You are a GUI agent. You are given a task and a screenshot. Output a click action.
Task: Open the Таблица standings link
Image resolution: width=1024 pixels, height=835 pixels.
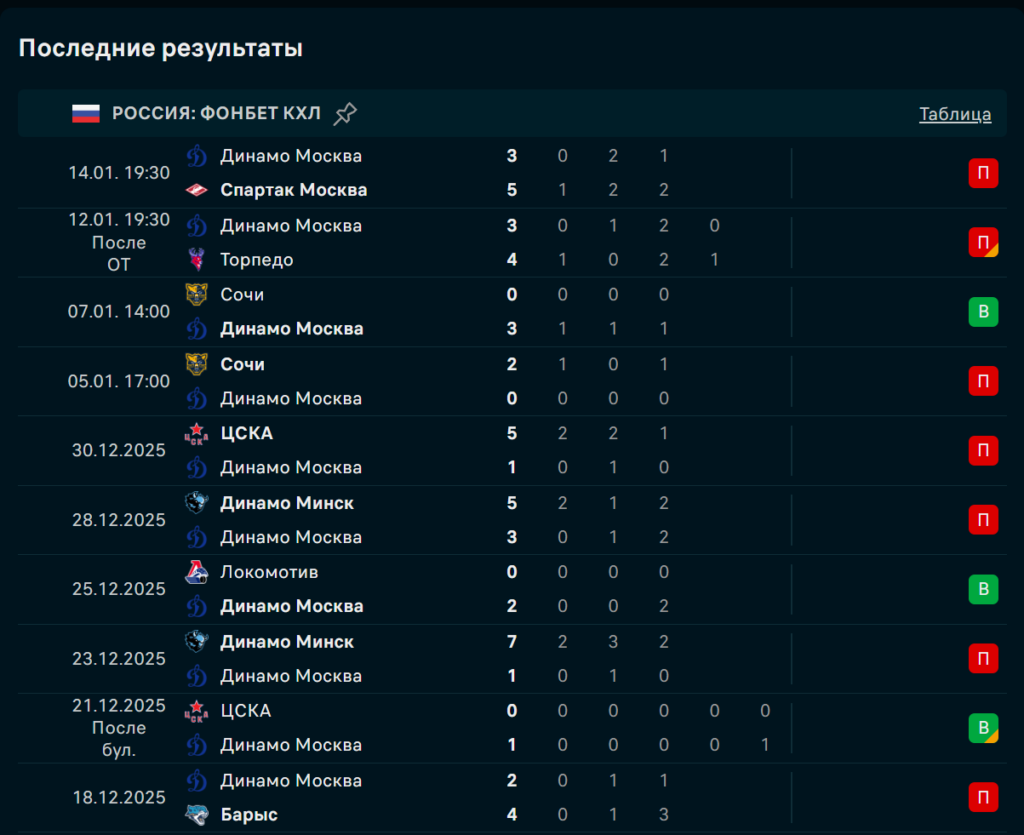[x=955, y=114]
